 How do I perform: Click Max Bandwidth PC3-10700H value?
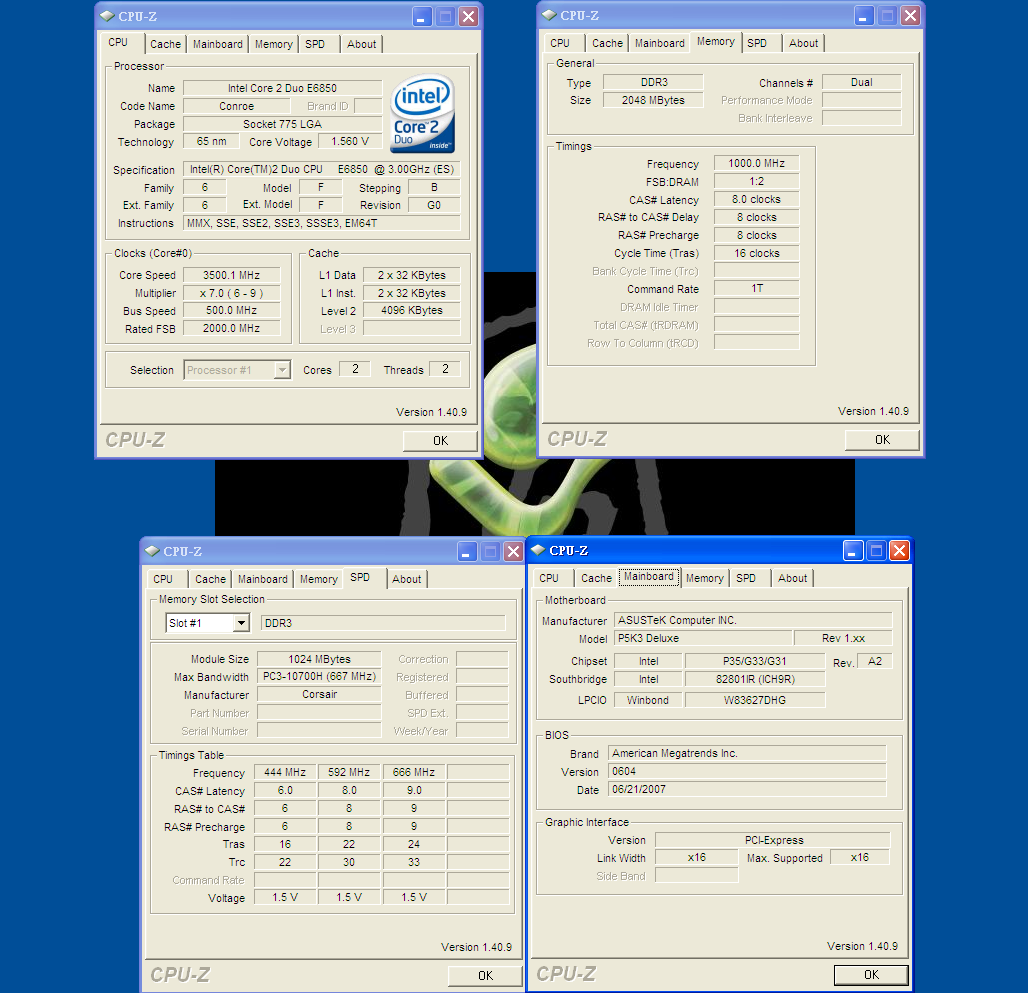point(319,676)
